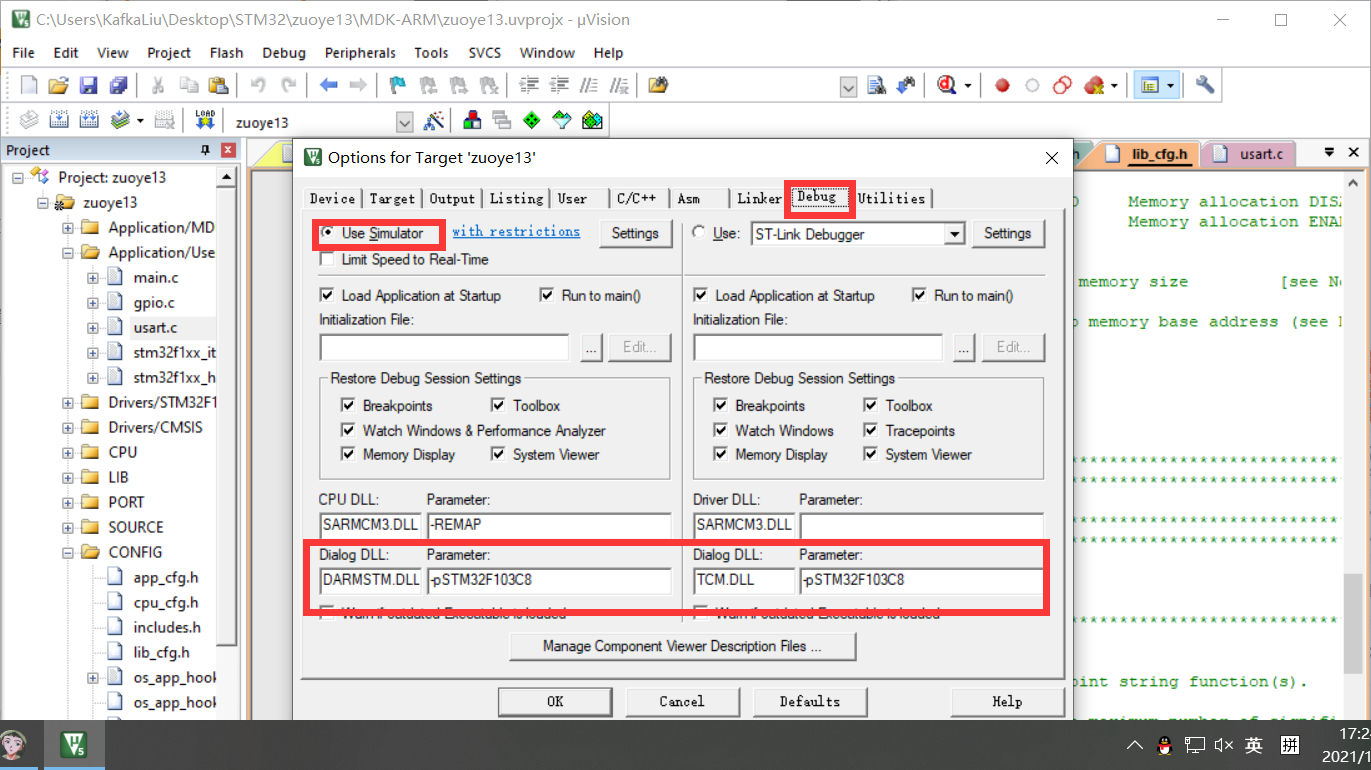Indent selected lines via toolbar icon
Viewport: 1371px width, 770px height.
click(x=530, y=86)
